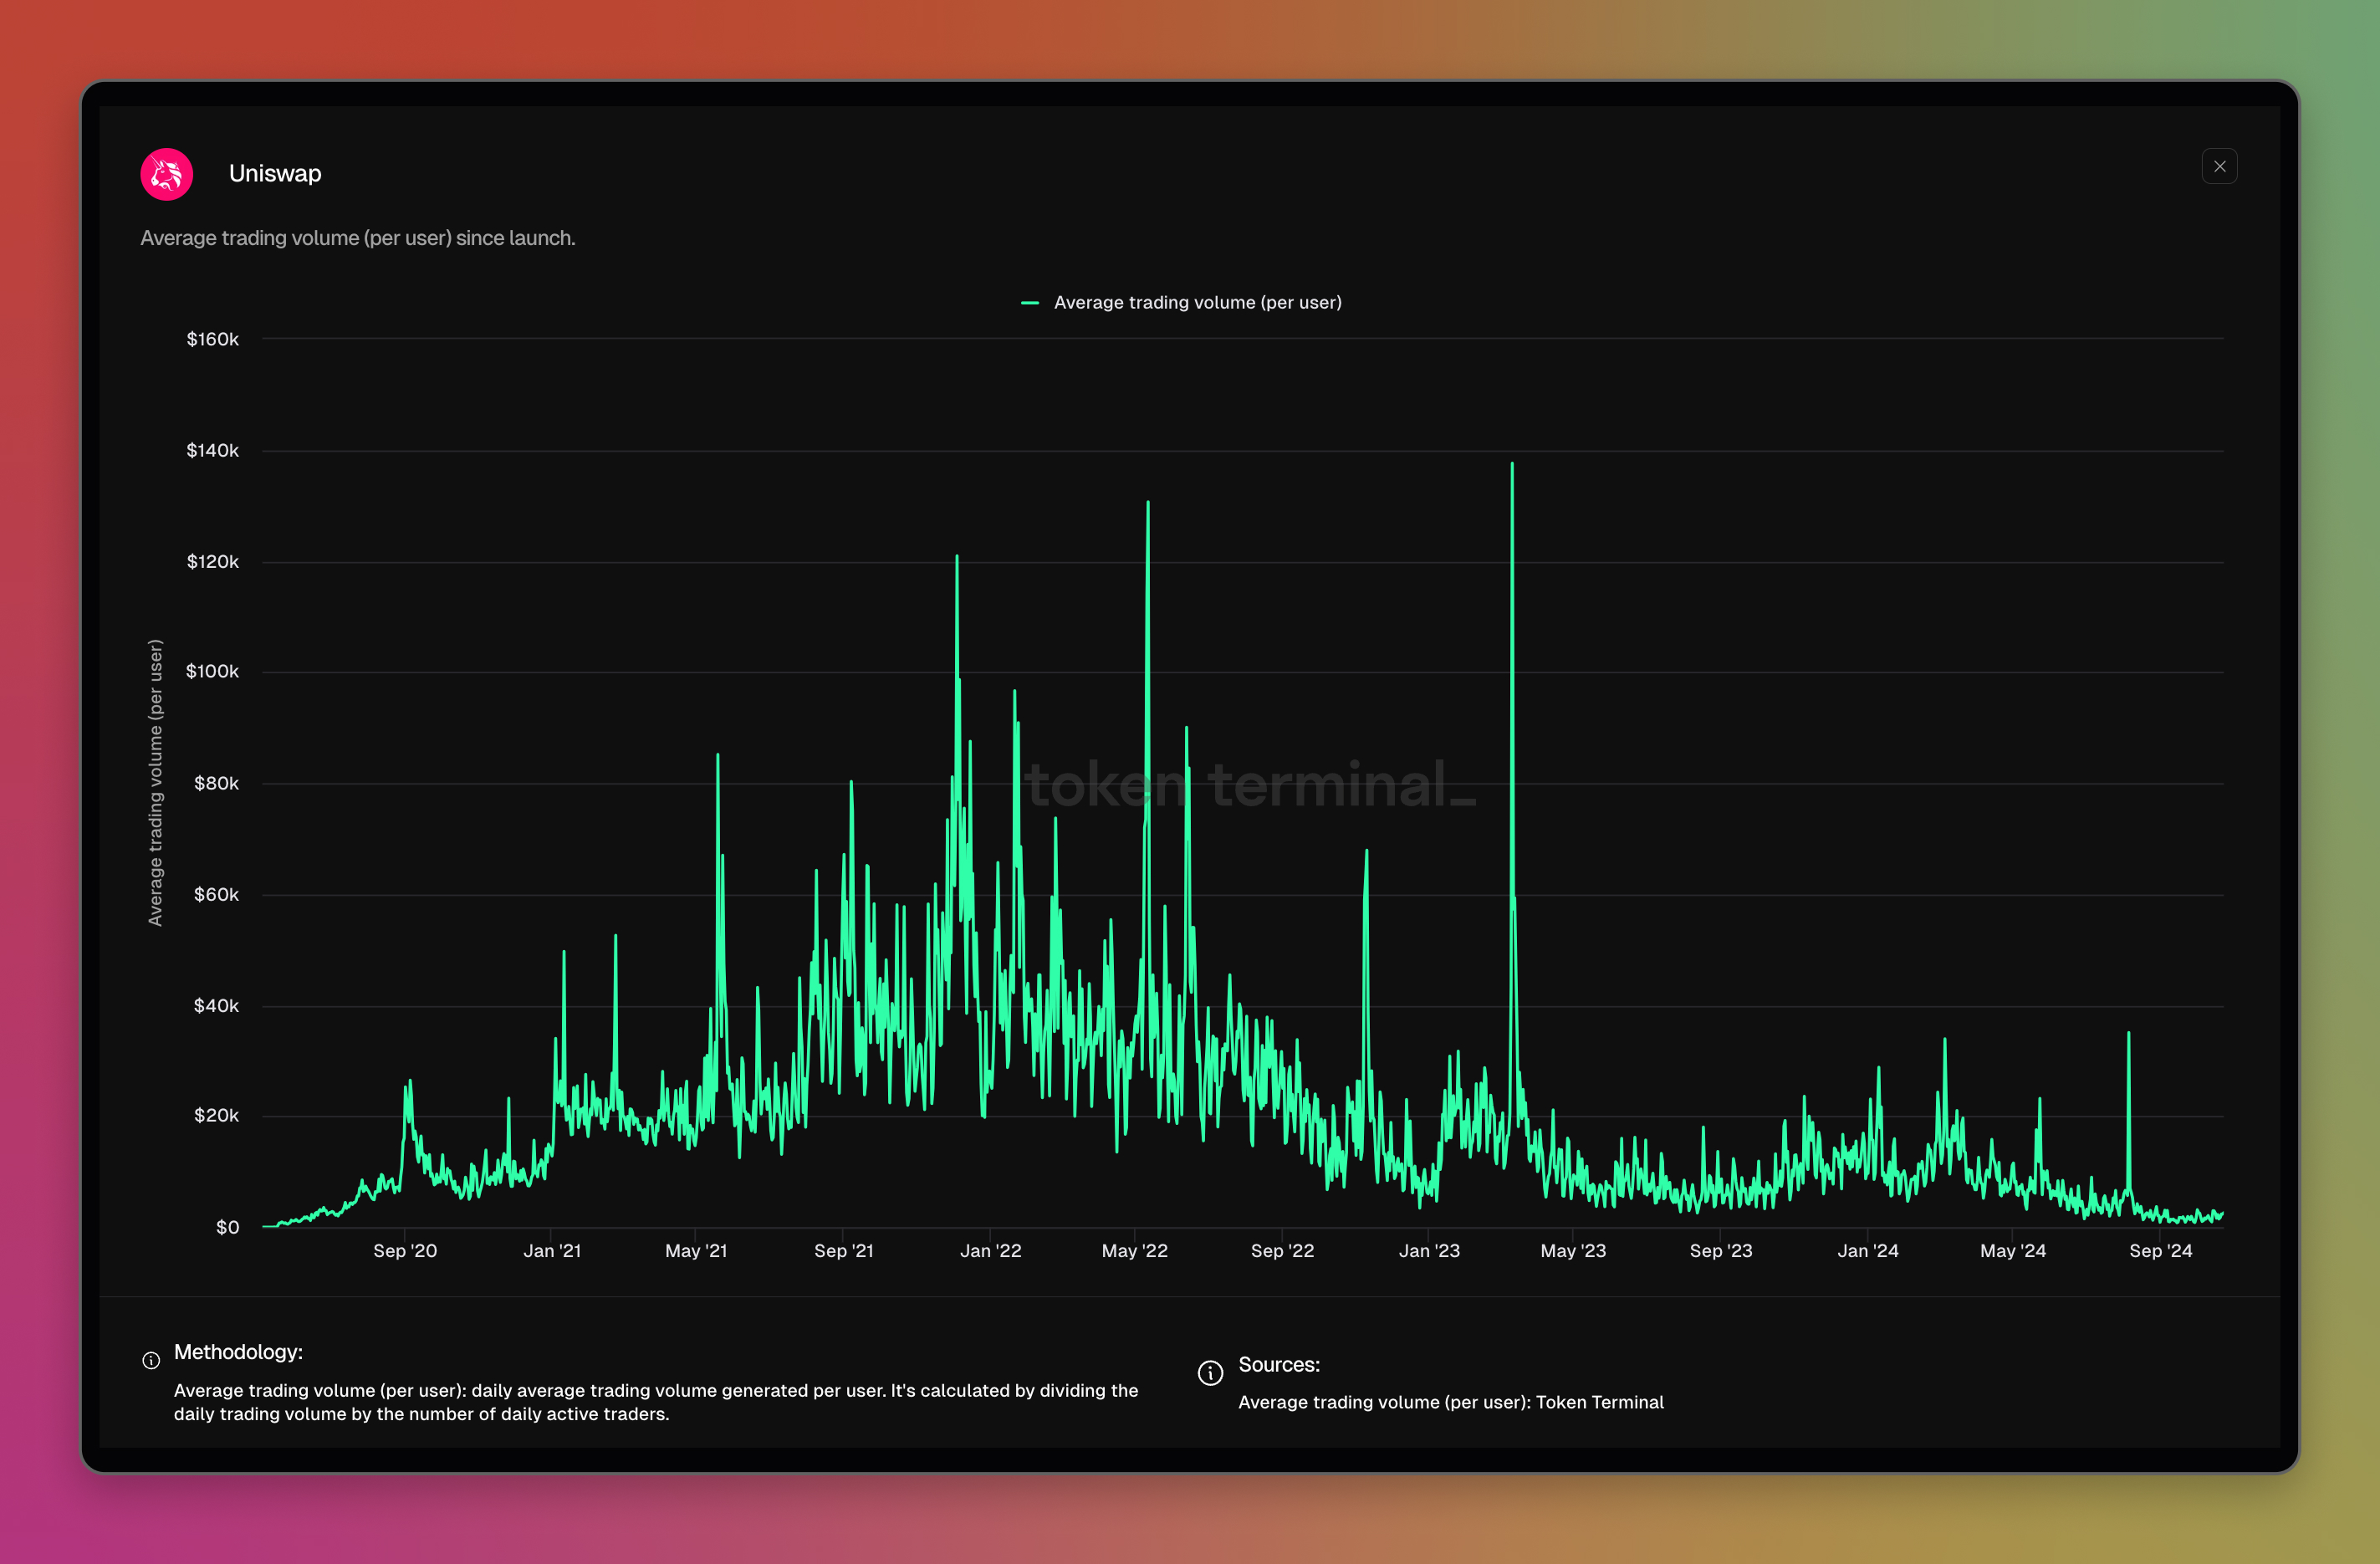Click the methodology description paragraph
Image resolution: width=2380 pixels, height=1564 pixels.
click(656, 1402)
